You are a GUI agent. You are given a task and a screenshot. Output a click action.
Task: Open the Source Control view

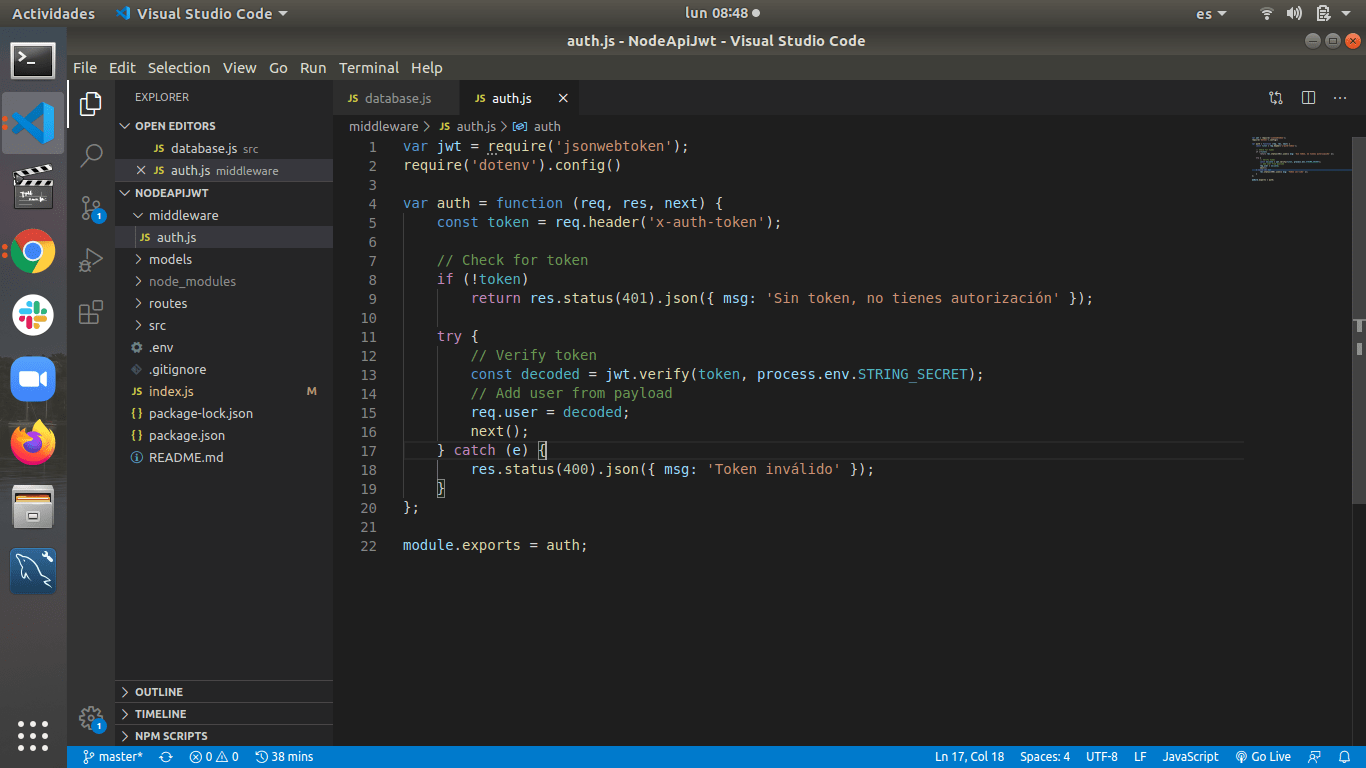[x=91, y=207]
